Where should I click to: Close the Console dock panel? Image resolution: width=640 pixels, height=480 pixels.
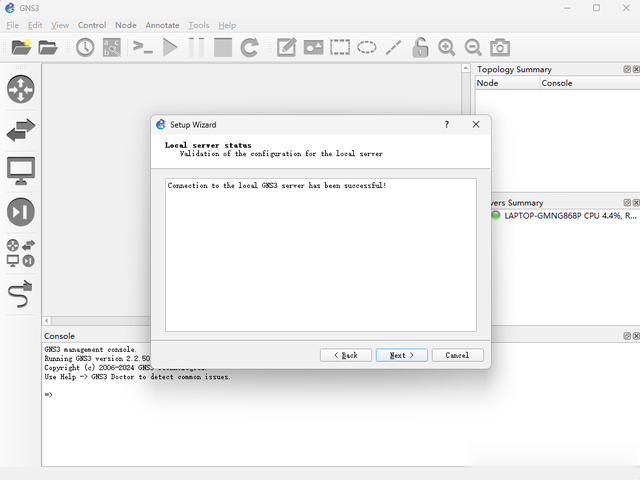636,336
